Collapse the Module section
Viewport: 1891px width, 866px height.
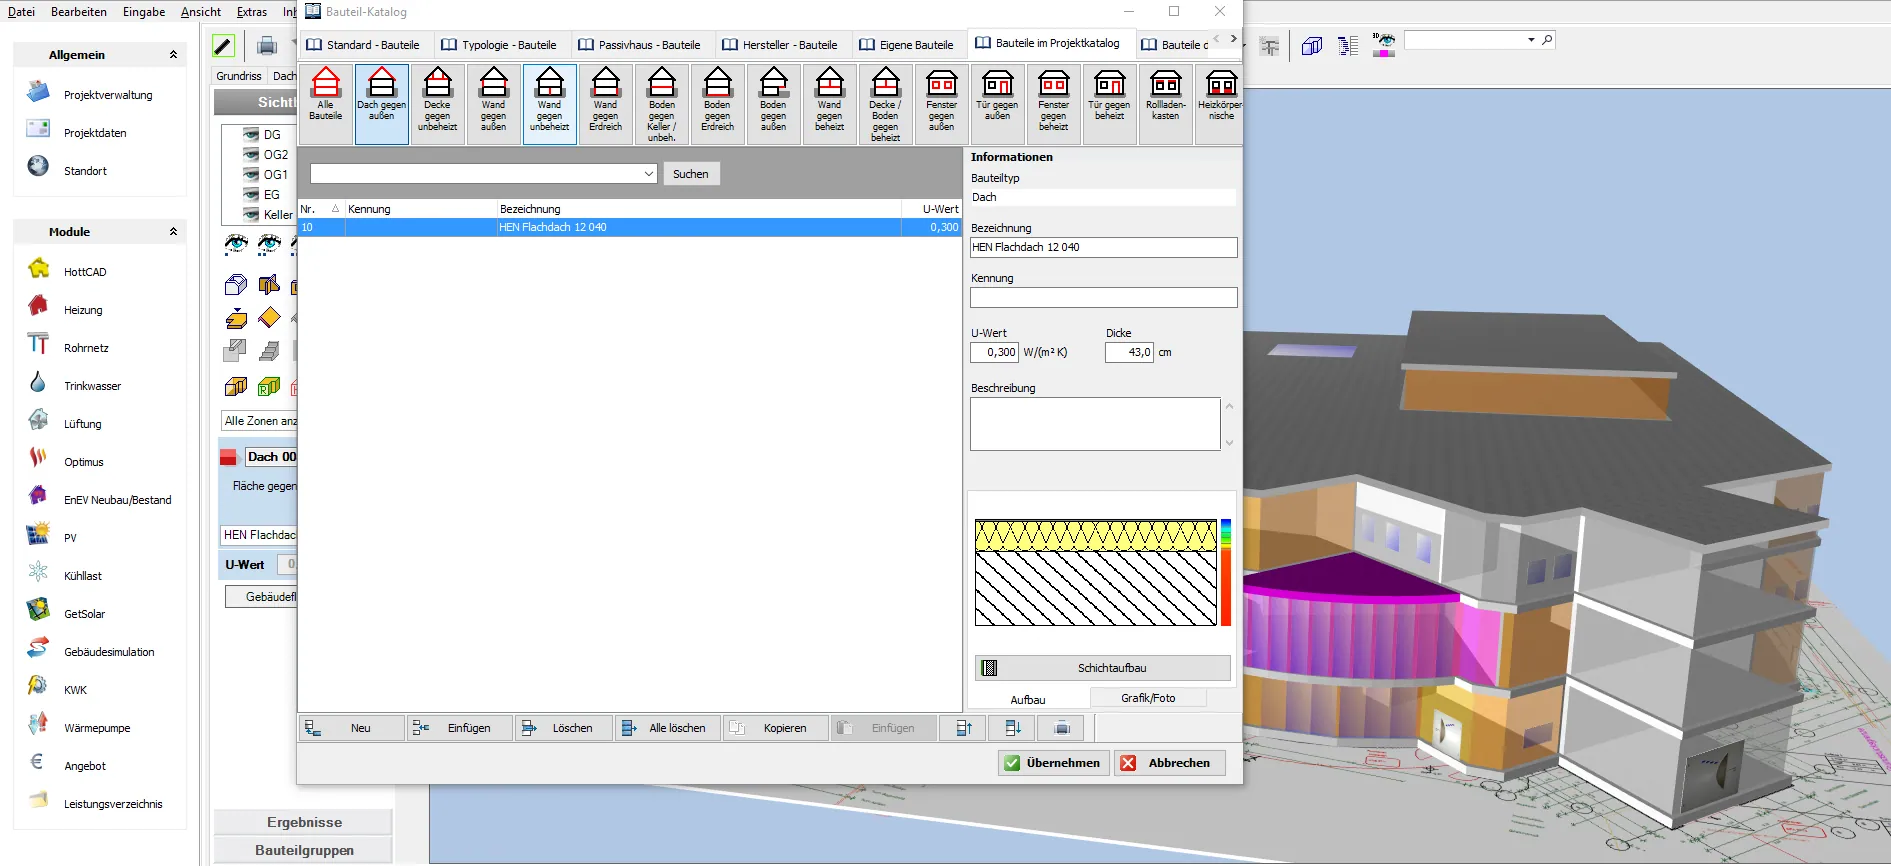click(173, 232)
